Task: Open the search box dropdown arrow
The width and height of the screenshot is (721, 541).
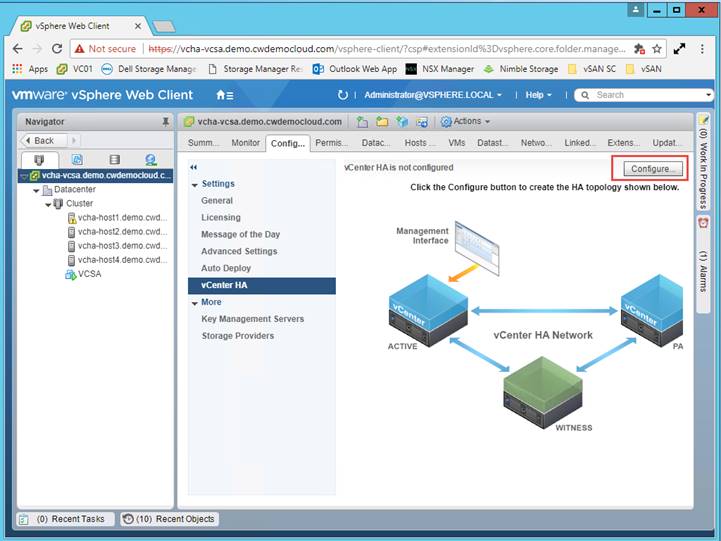Action: [708, 95]
